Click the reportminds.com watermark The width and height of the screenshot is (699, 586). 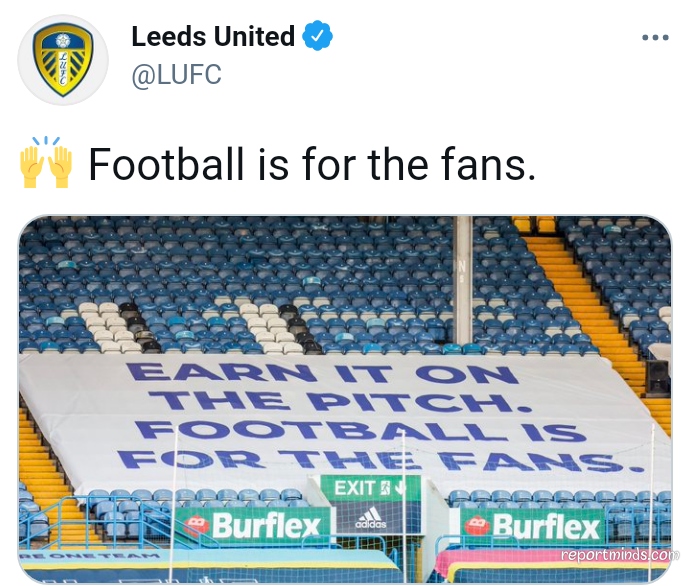[x=620, y=555]
